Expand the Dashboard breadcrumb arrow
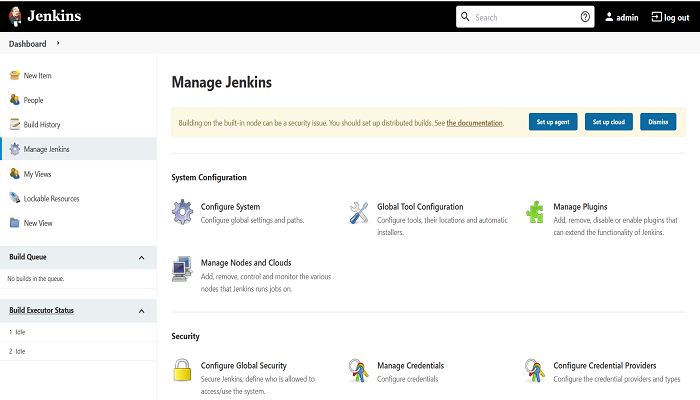 tap(58, 43)
